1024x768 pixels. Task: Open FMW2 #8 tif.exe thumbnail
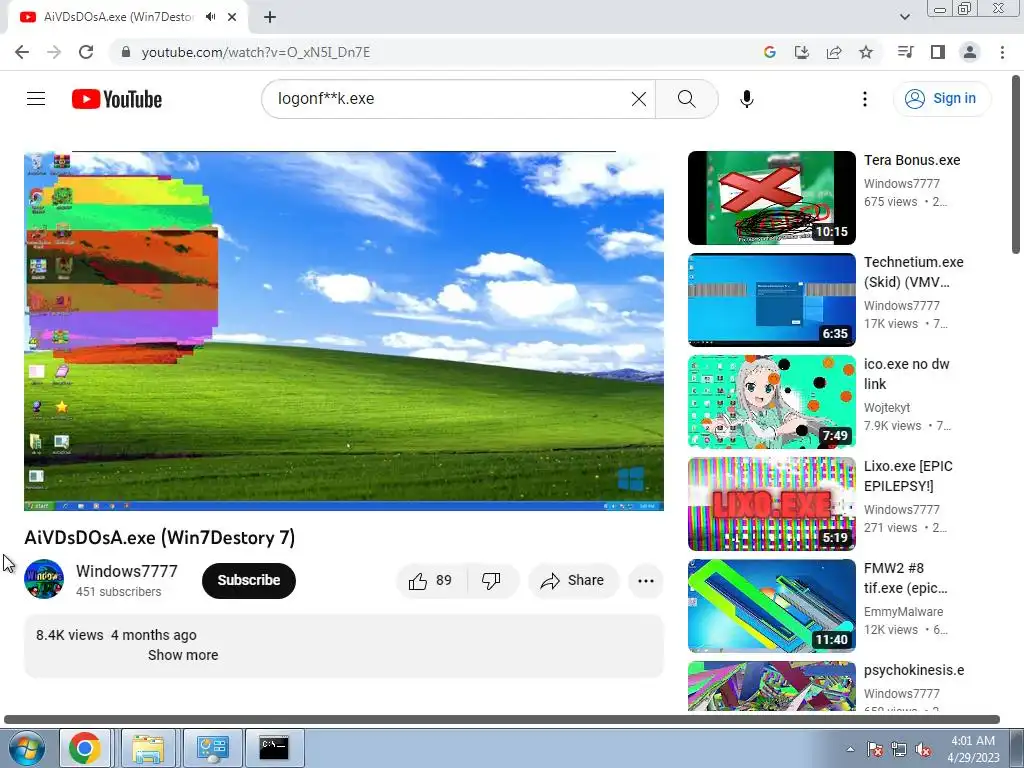pos(771,605)
